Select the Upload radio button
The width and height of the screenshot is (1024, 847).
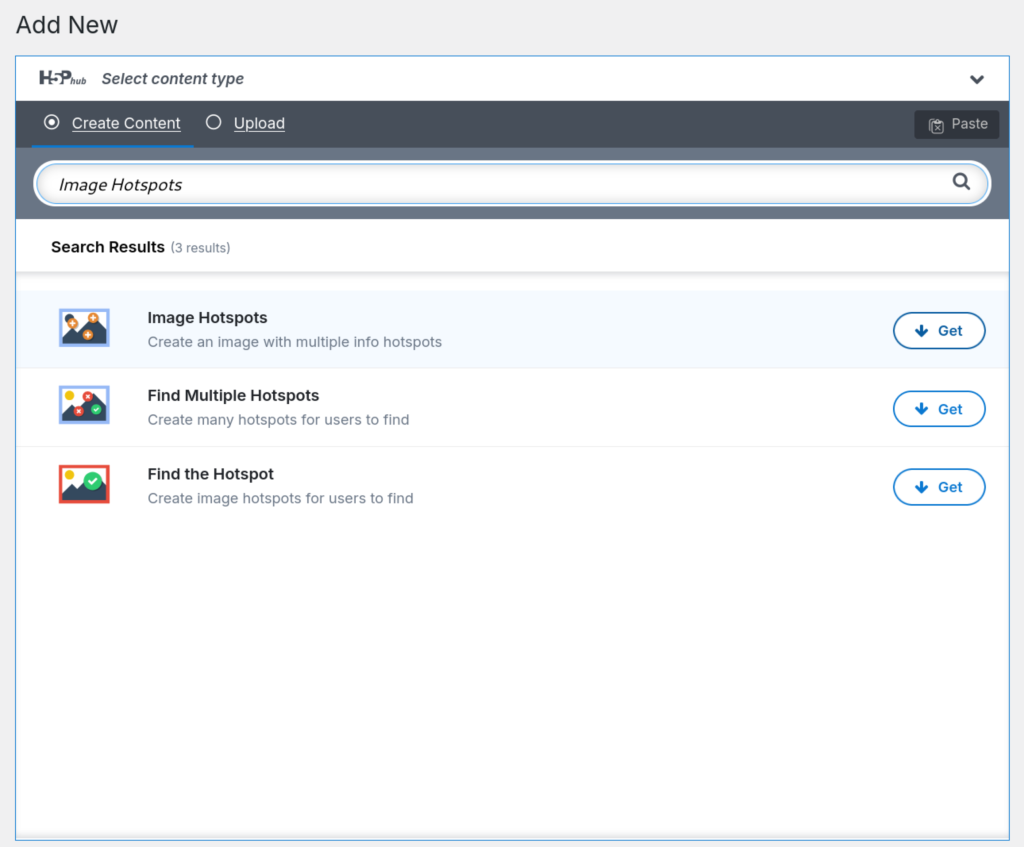click(213, 123)
